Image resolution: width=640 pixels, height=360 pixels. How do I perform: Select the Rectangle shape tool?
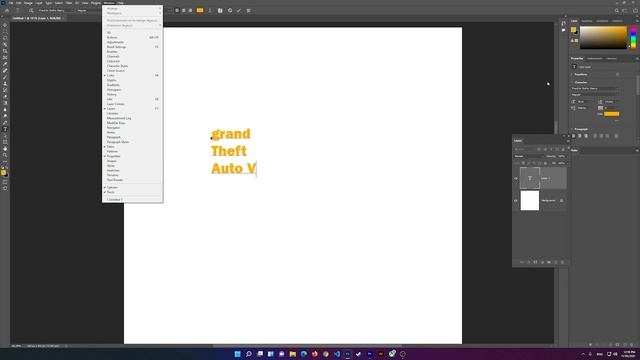point(5,142)
